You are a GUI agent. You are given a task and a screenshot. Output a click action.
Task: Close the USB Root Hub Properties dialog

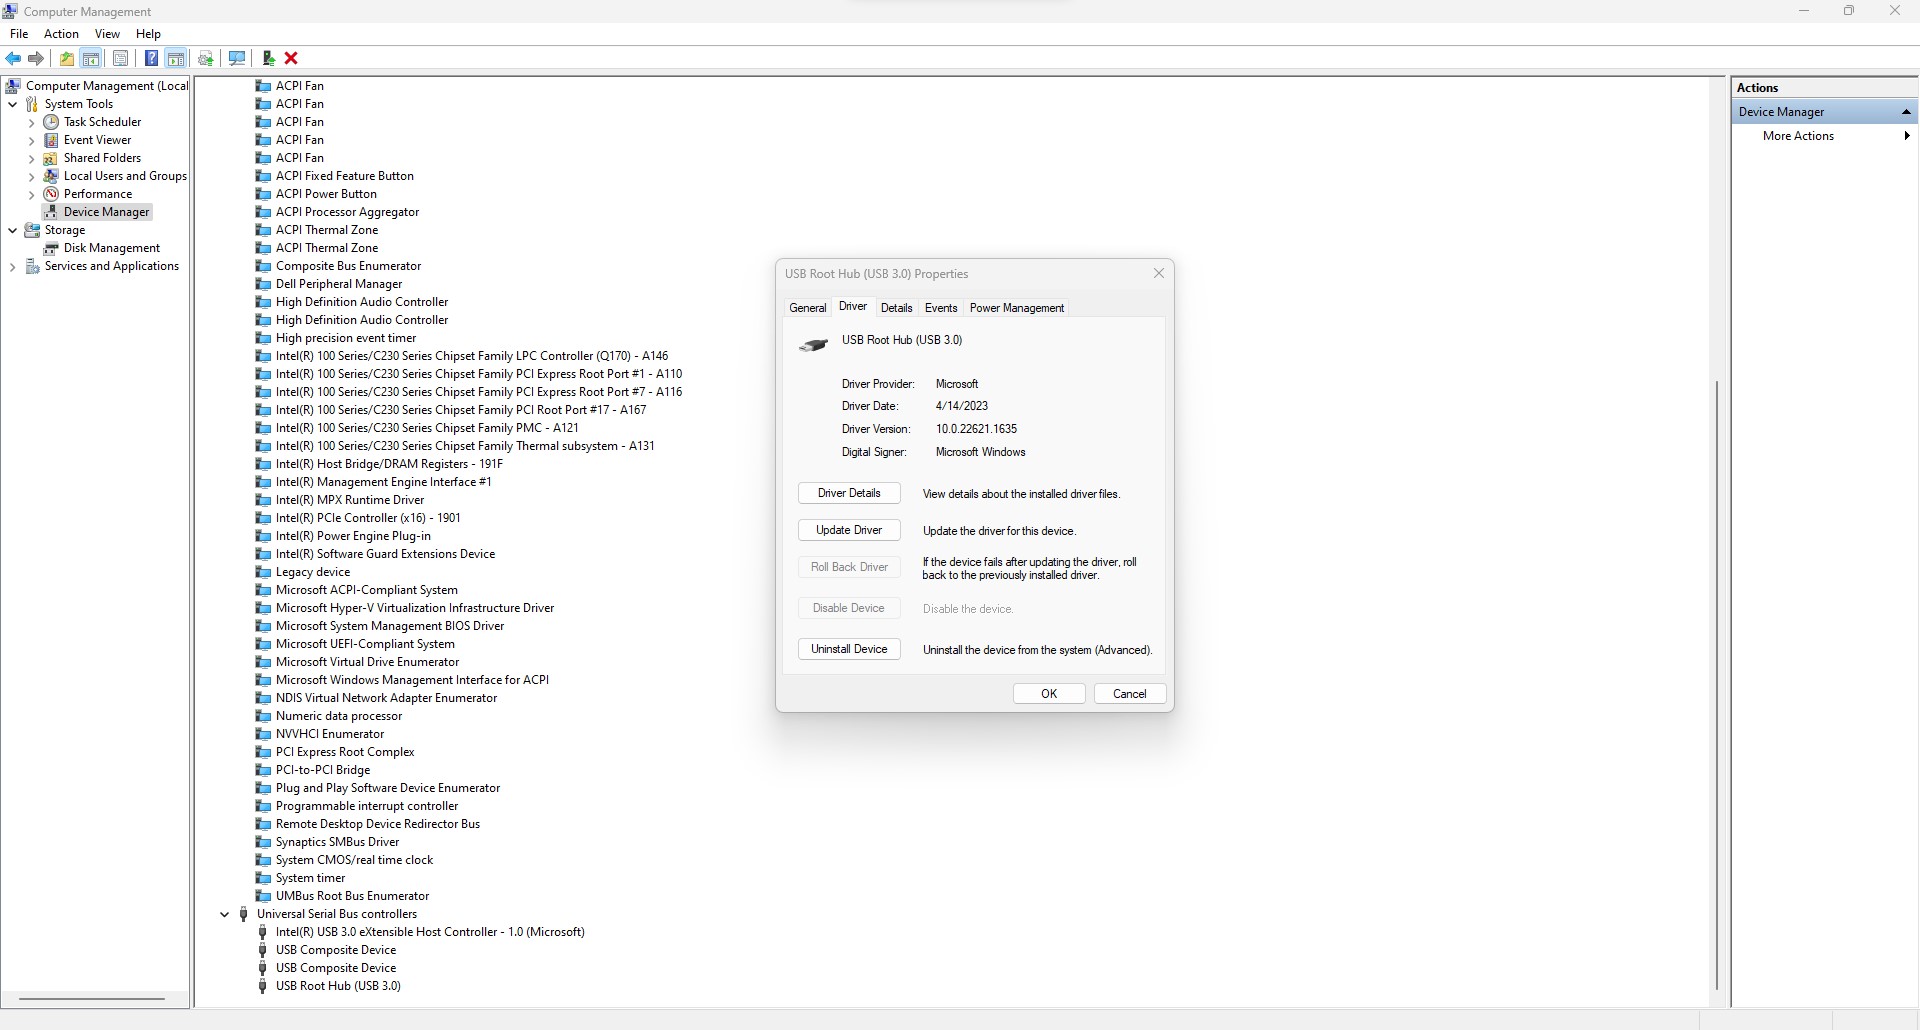[x=1159, y=273]
